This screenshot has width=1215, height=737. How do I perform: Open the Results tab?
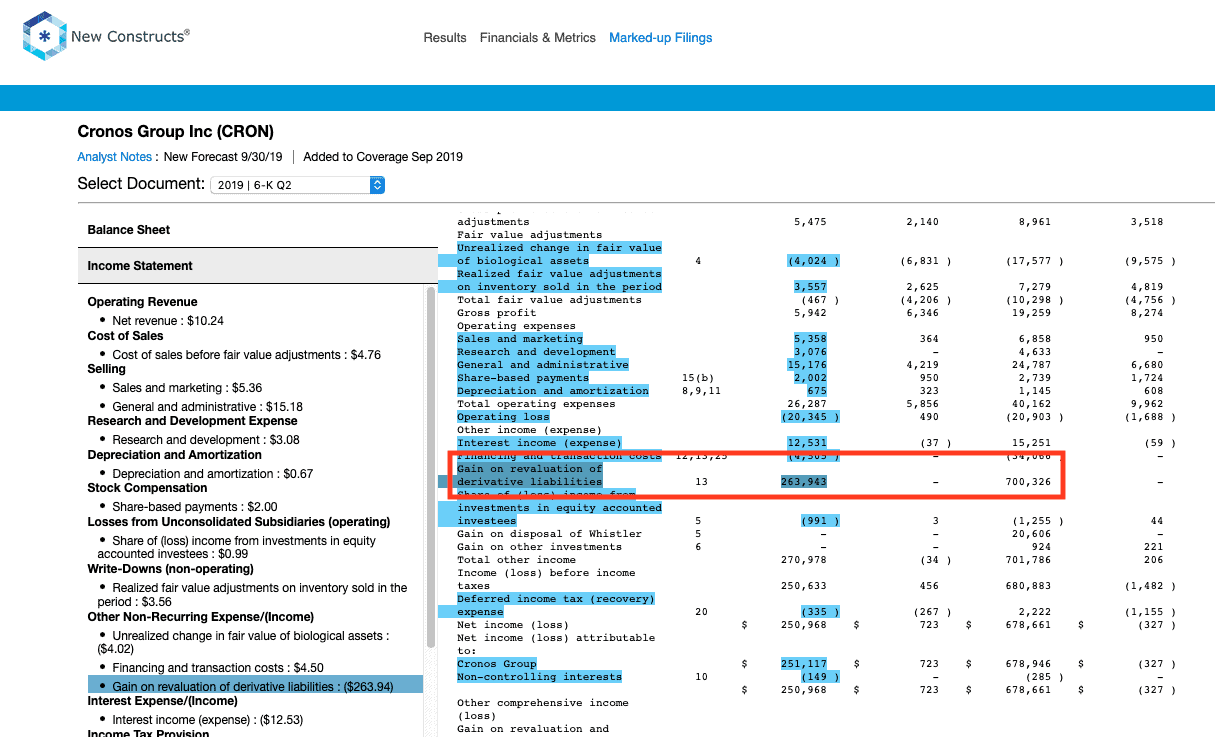[x=445, y=38]
